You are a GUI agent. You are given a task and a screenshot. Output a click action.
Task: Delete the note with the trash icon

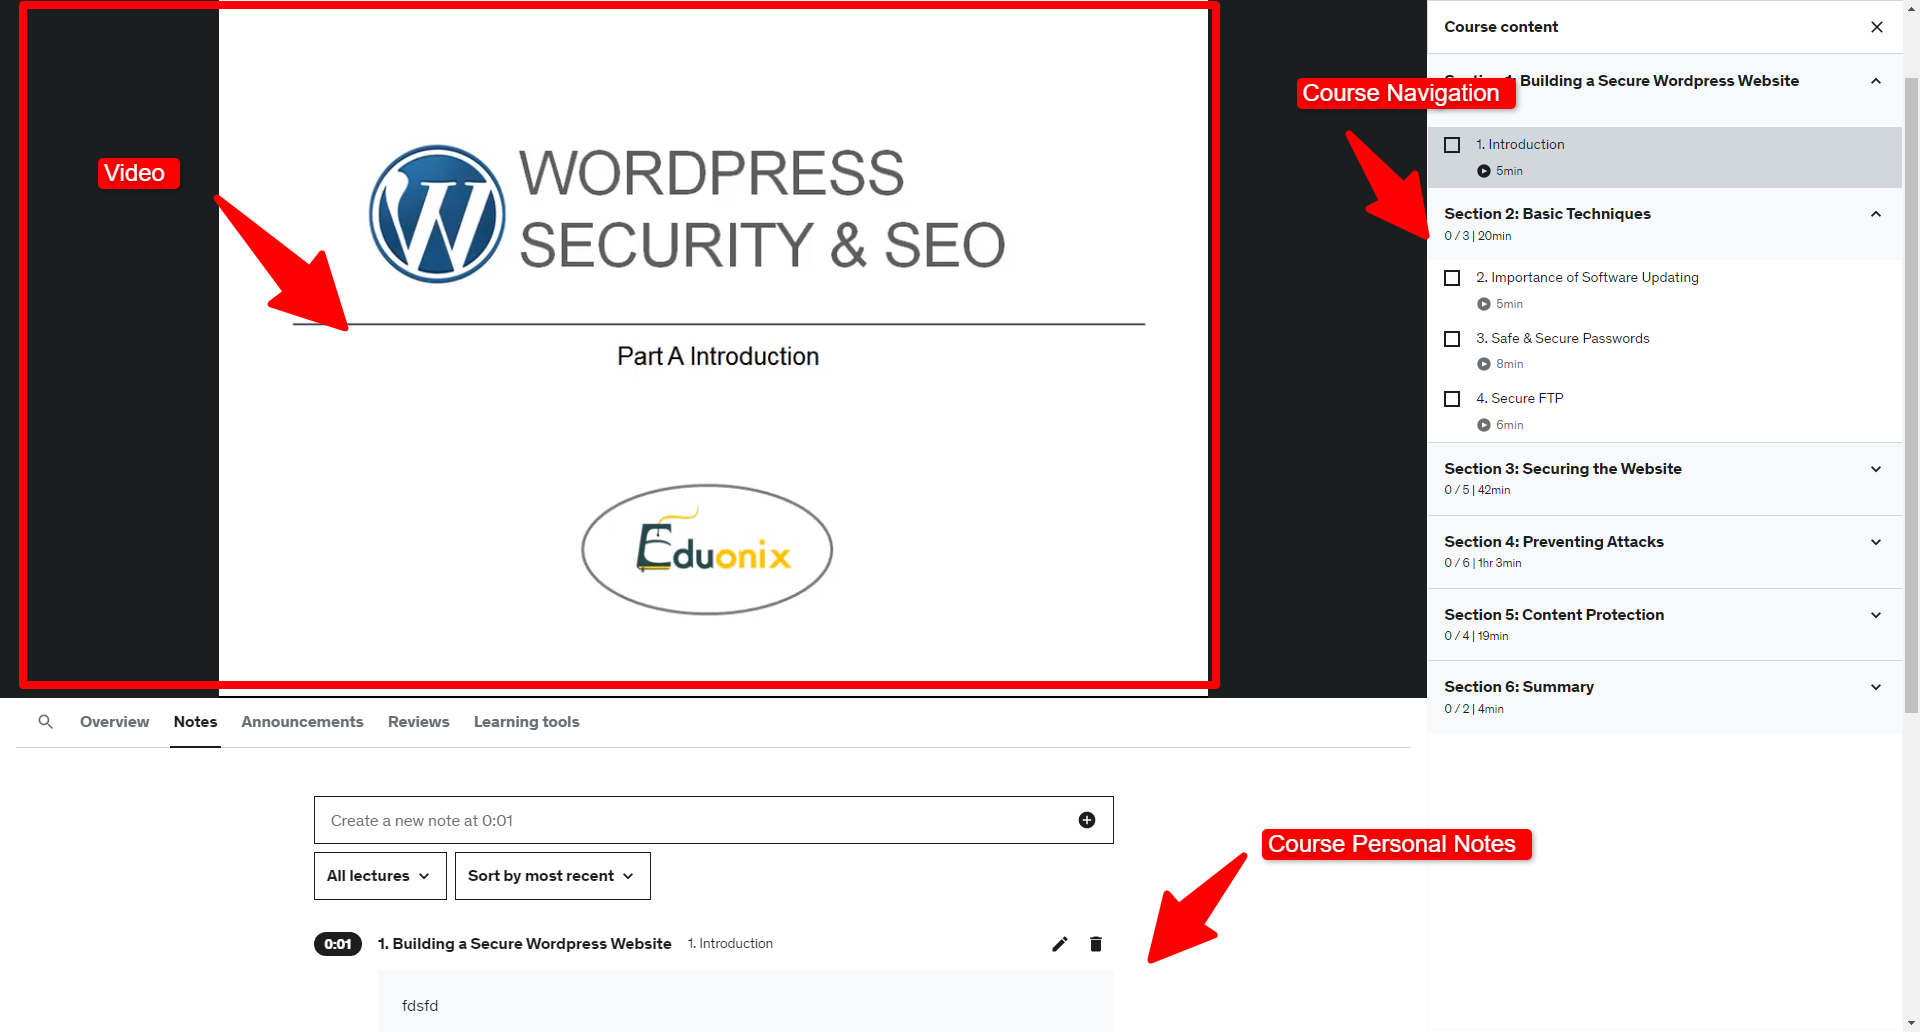point(1096,944)
